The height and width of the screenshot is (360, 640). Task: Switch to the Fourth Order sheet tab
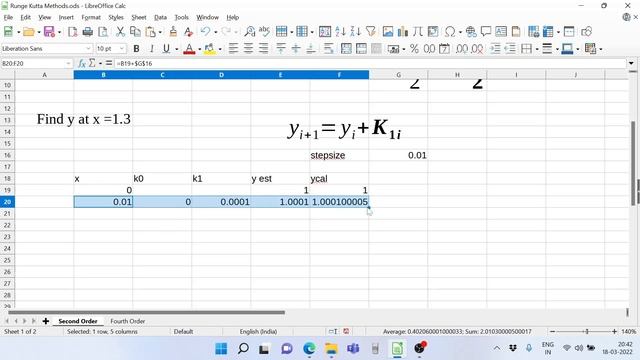click(127, 321)
